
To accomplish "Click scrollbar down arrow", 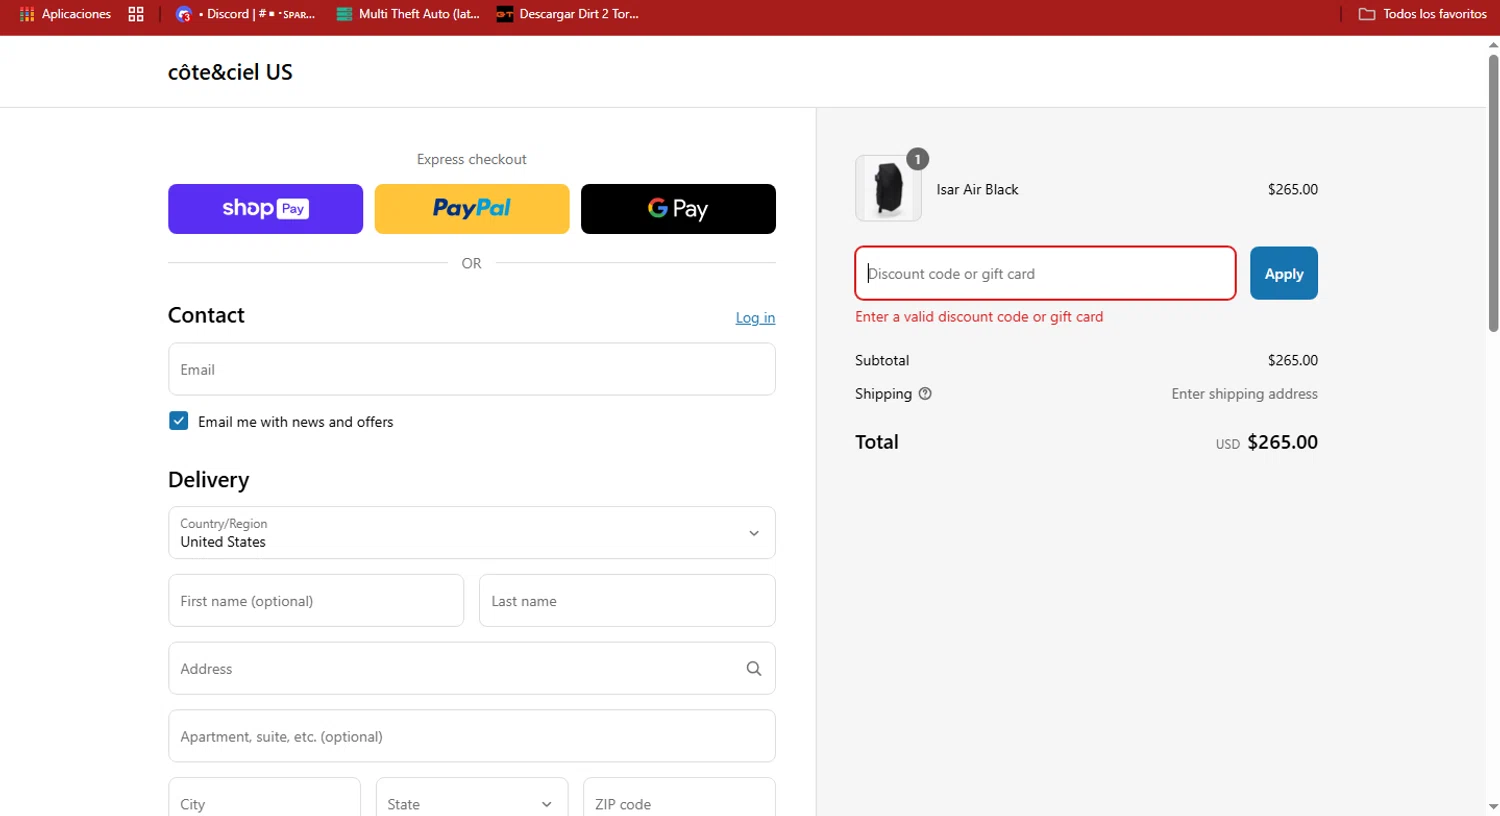I will click(x=1493, y=806).
